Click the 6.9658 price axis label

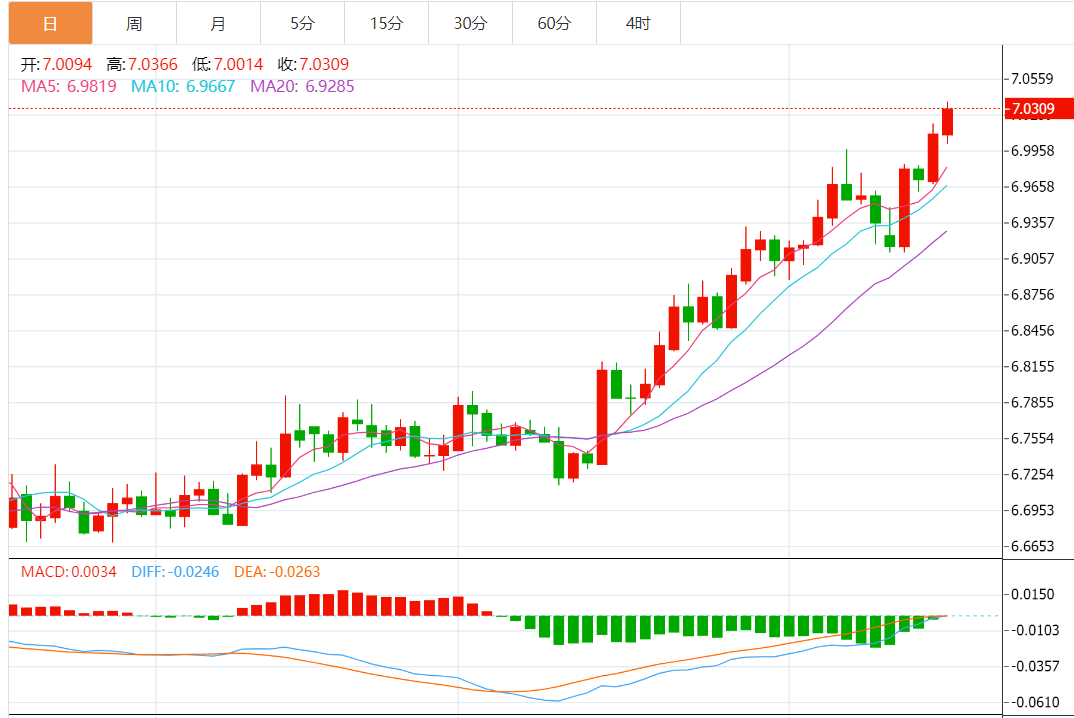coord(1032,187)
